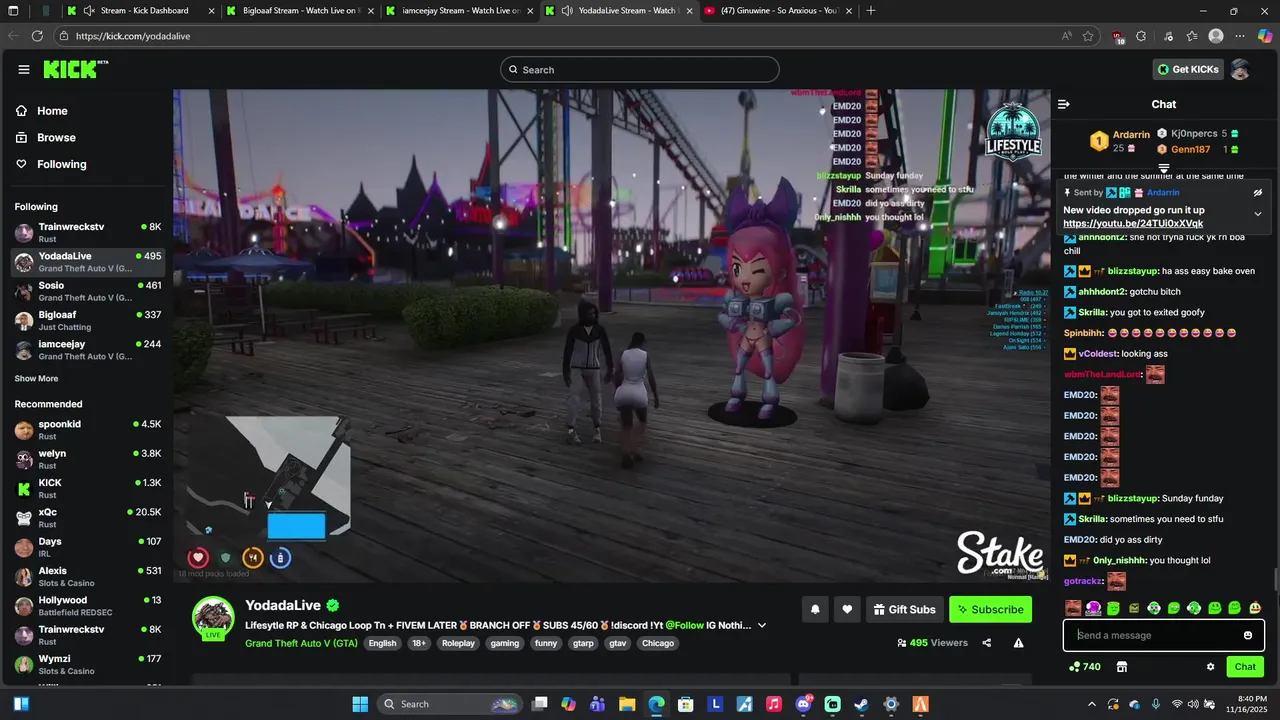
Task: Add page to favorites star
Action: (x=1090, y=36)
